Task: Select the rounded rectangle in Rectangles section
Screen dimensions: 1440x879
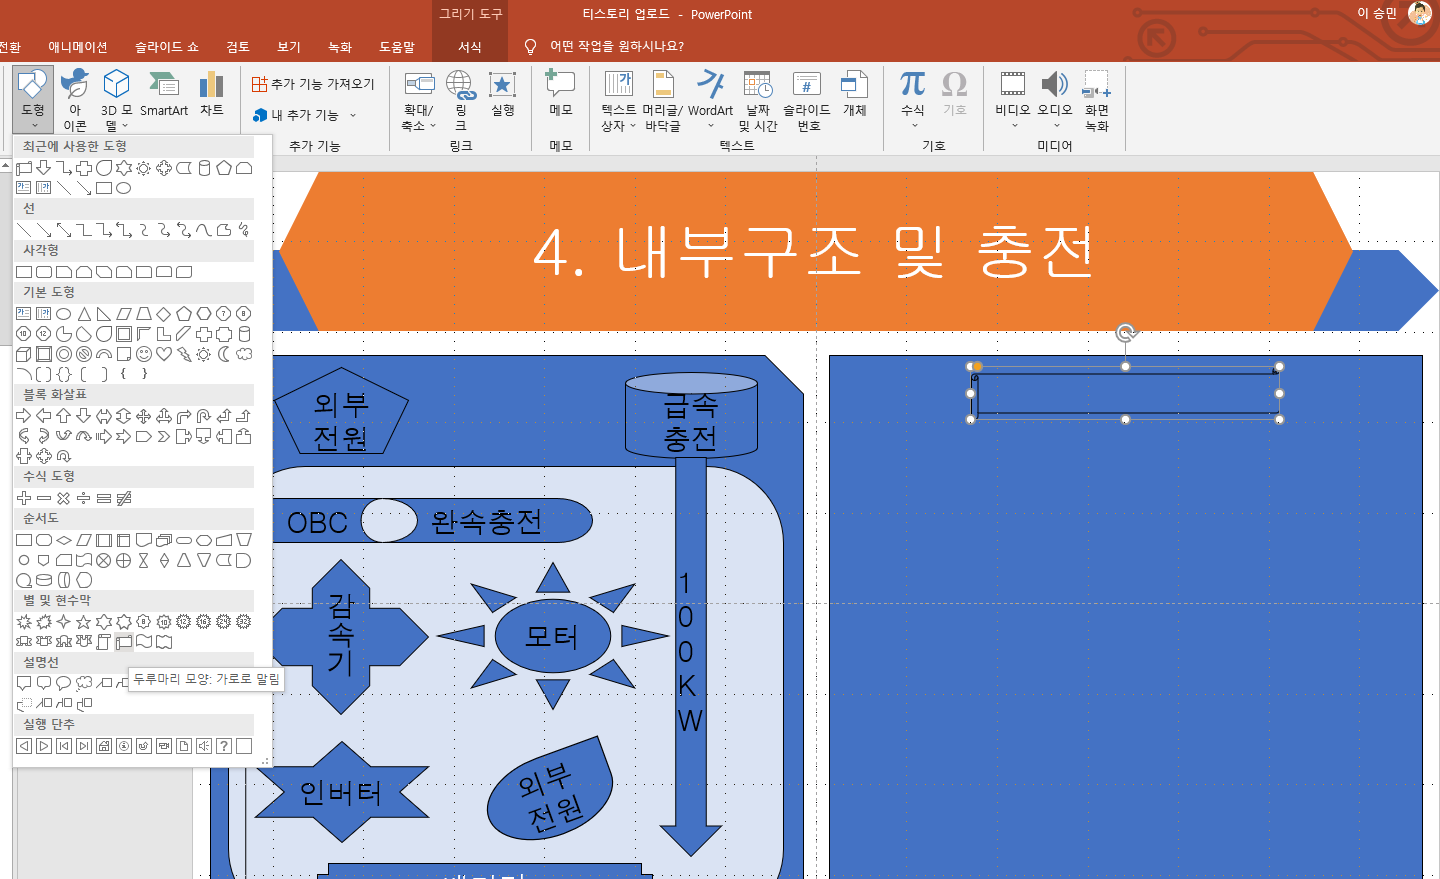Action: 44,272
